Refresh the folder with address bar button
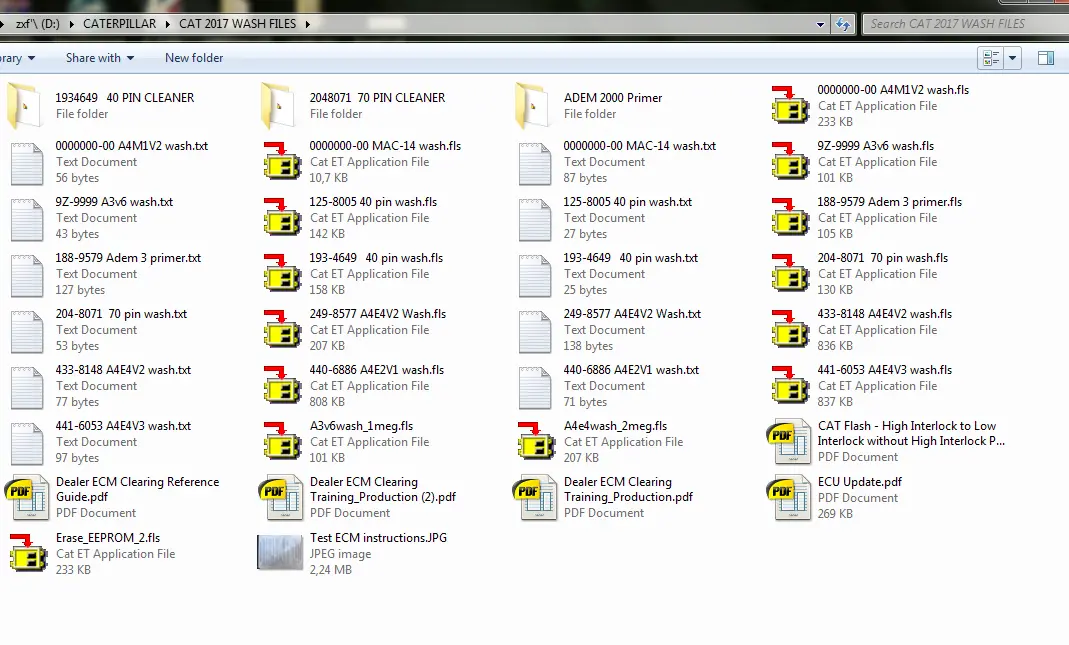This screenshot has width=1069, height=645. (843, 24)
